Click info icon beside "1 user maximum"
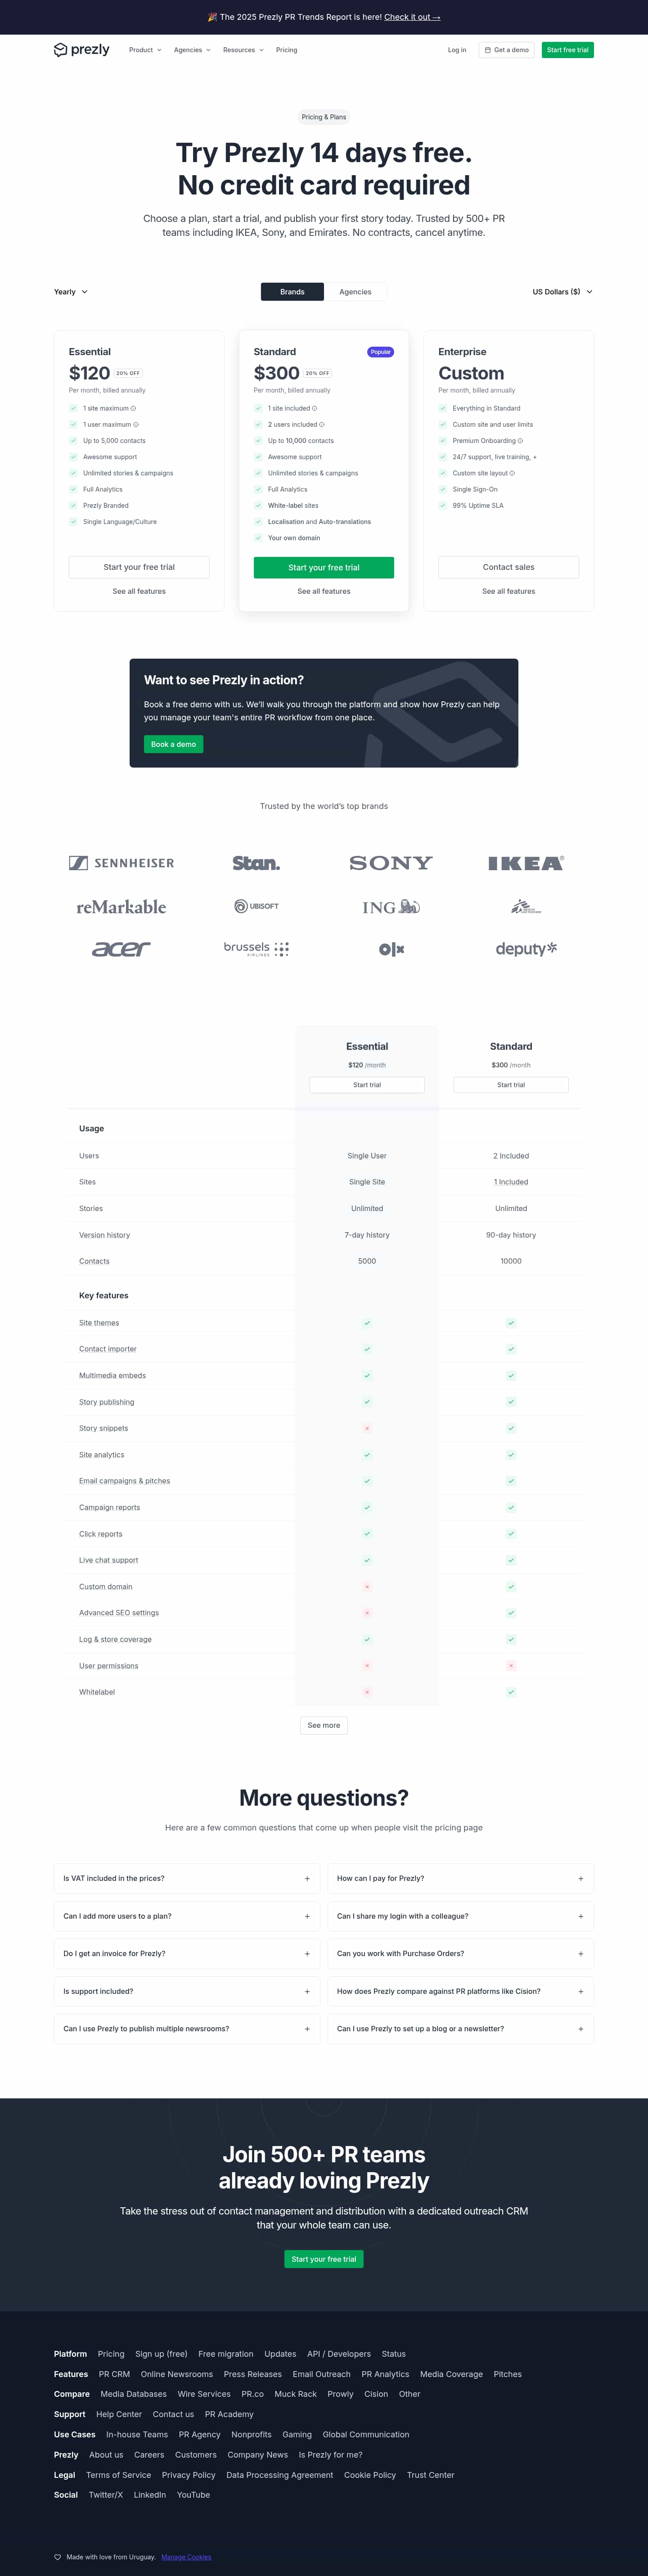Viewport: 648px width, 2576px height. (x=136, y=425)
